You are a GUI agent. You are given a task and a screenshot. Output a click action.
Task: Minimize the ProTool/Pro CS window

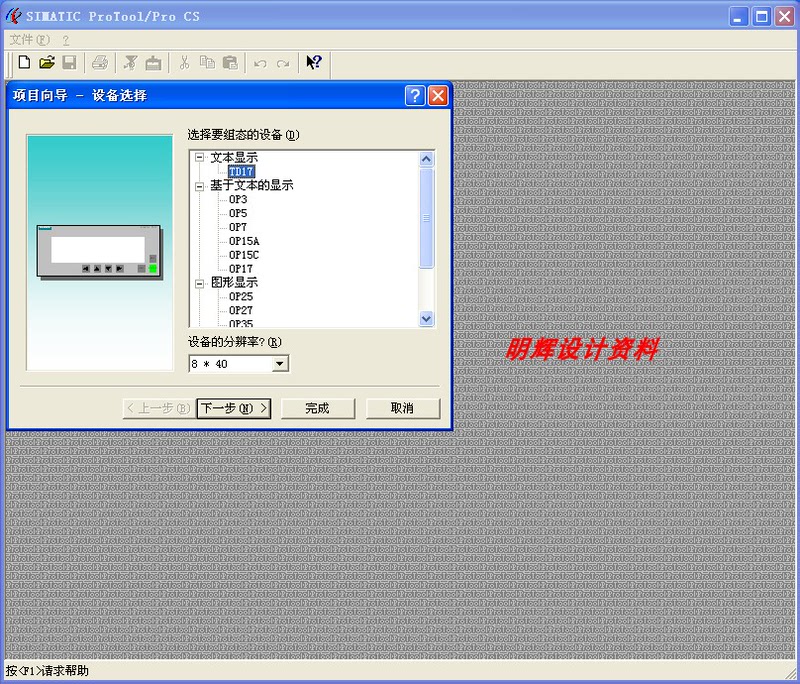[738, 17]
